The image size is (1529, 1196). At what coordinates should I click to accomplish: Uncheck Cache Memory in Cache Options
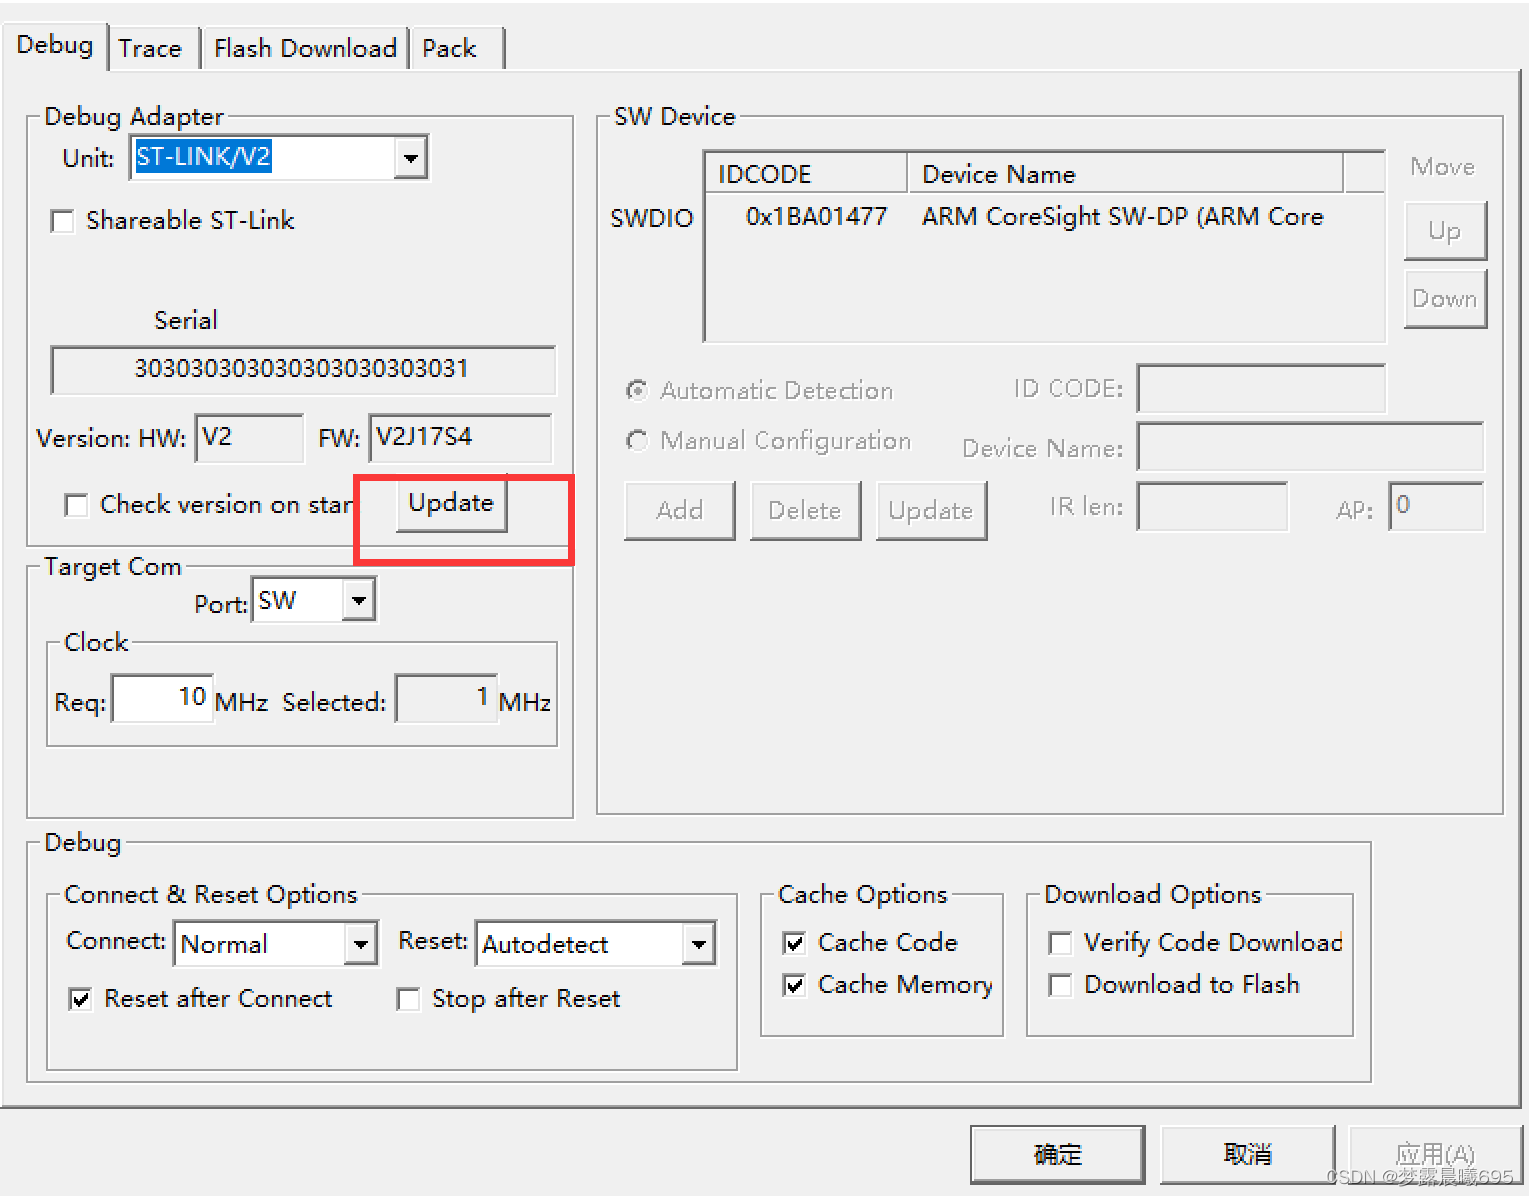tap(793, 985)
